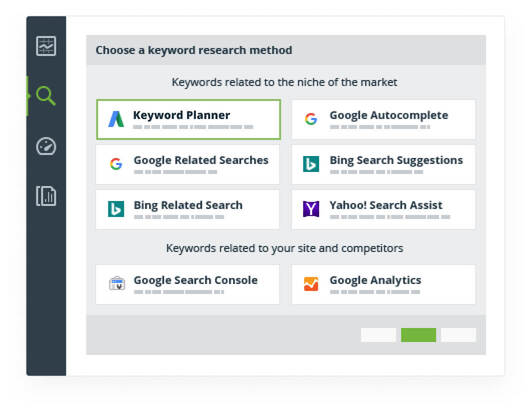Select the keyword research magnifier icon
This screenshot has height=411, width=530.
click(46, 96)
